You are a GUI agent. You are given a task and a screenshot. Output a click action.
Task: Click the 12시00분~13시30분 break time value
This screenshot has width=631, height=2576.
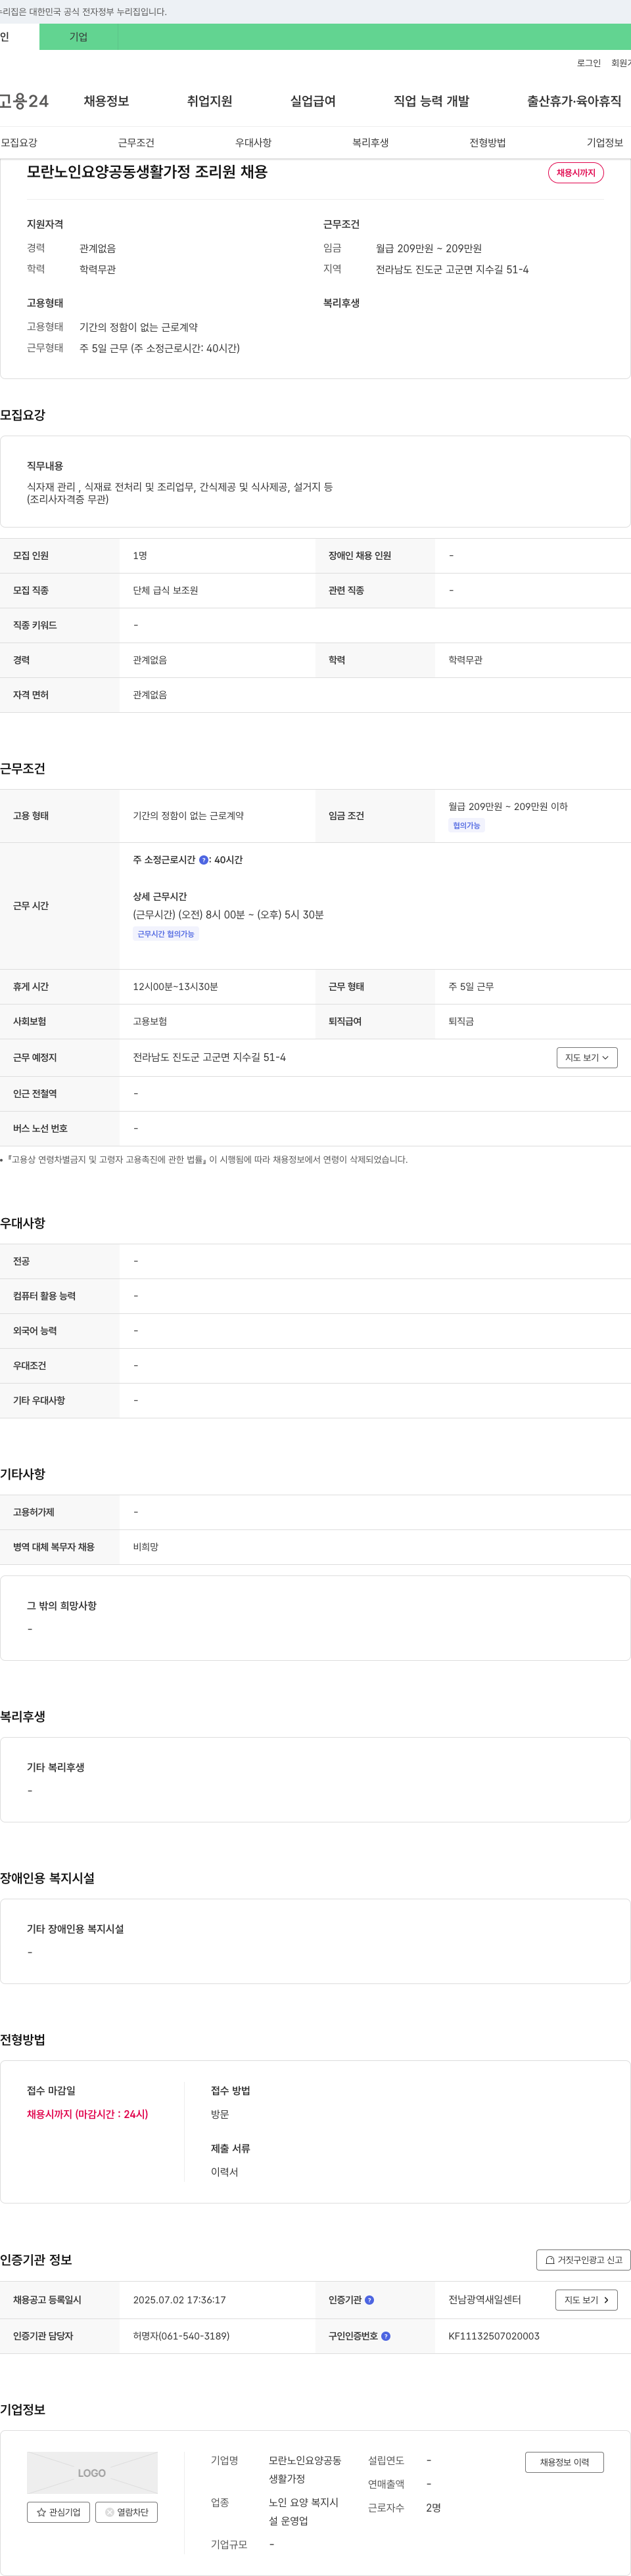[x=175, y=987]
